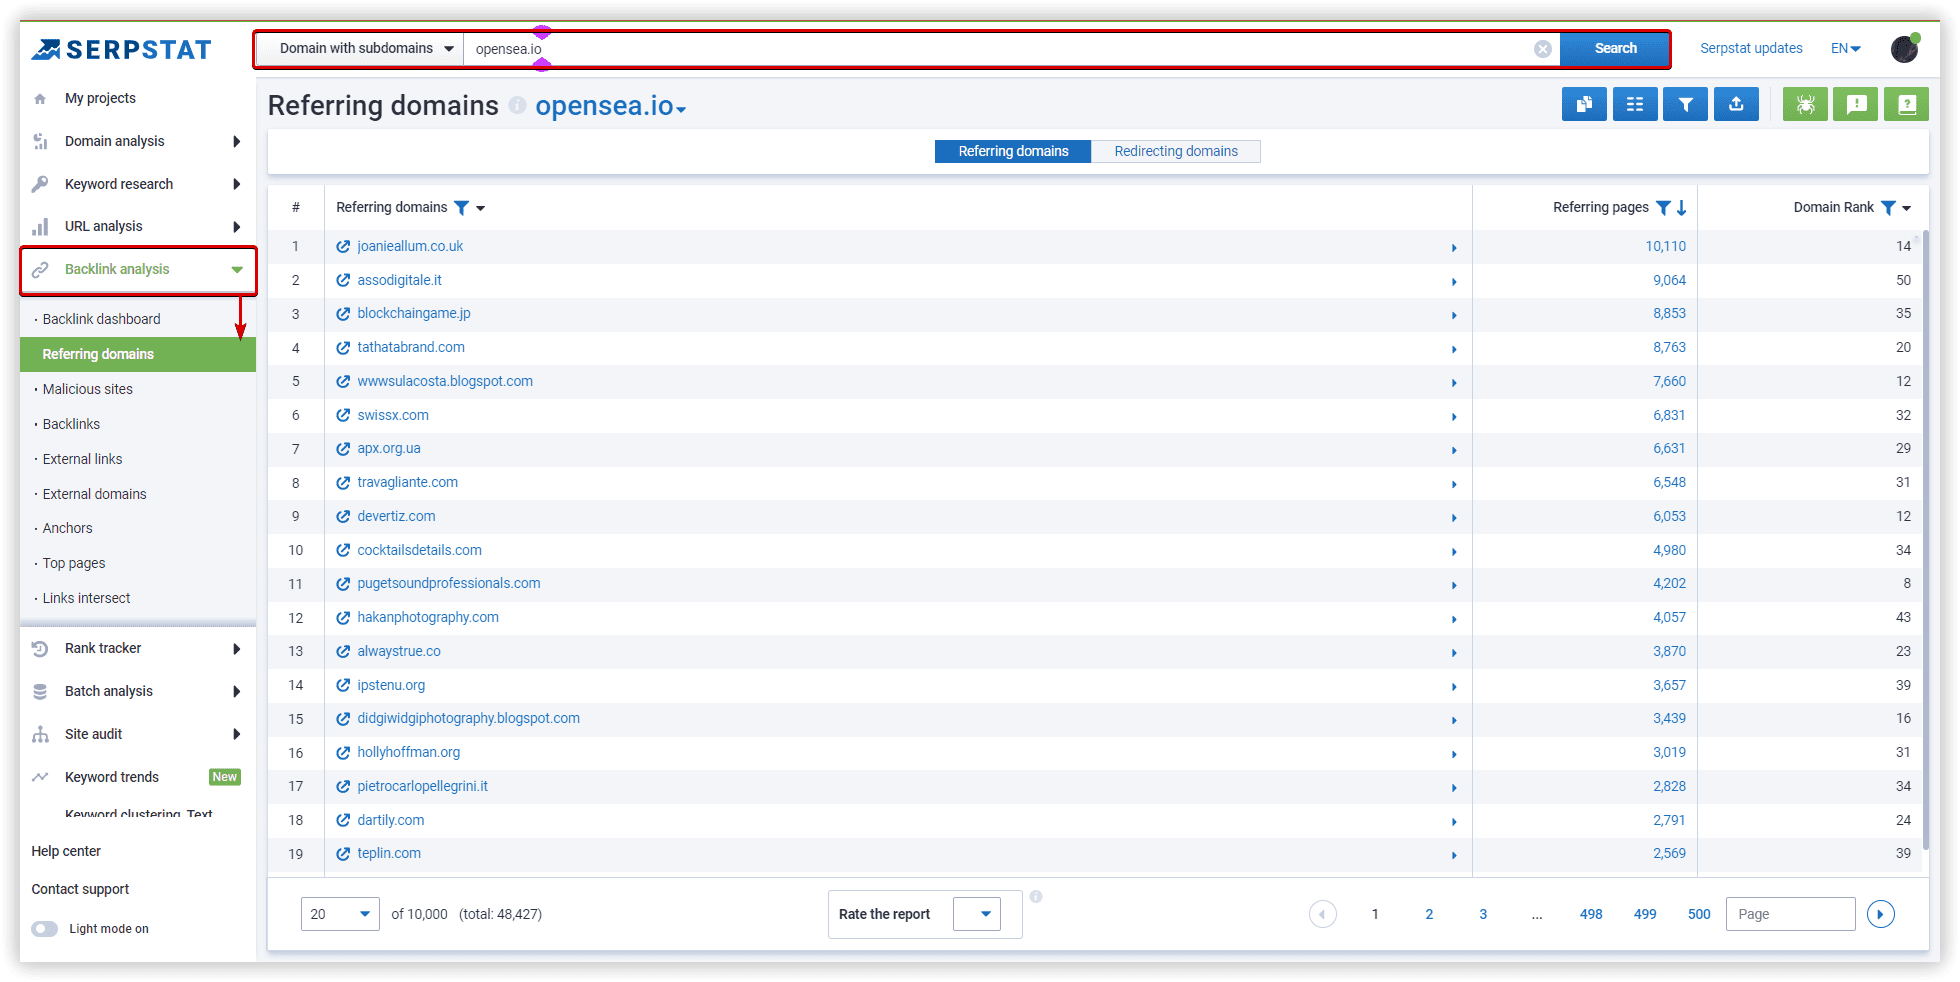Viewport: 1960px width, 982px height.
Task: Click the info icon next to Referring domains title
Action: tap(517, 105)
